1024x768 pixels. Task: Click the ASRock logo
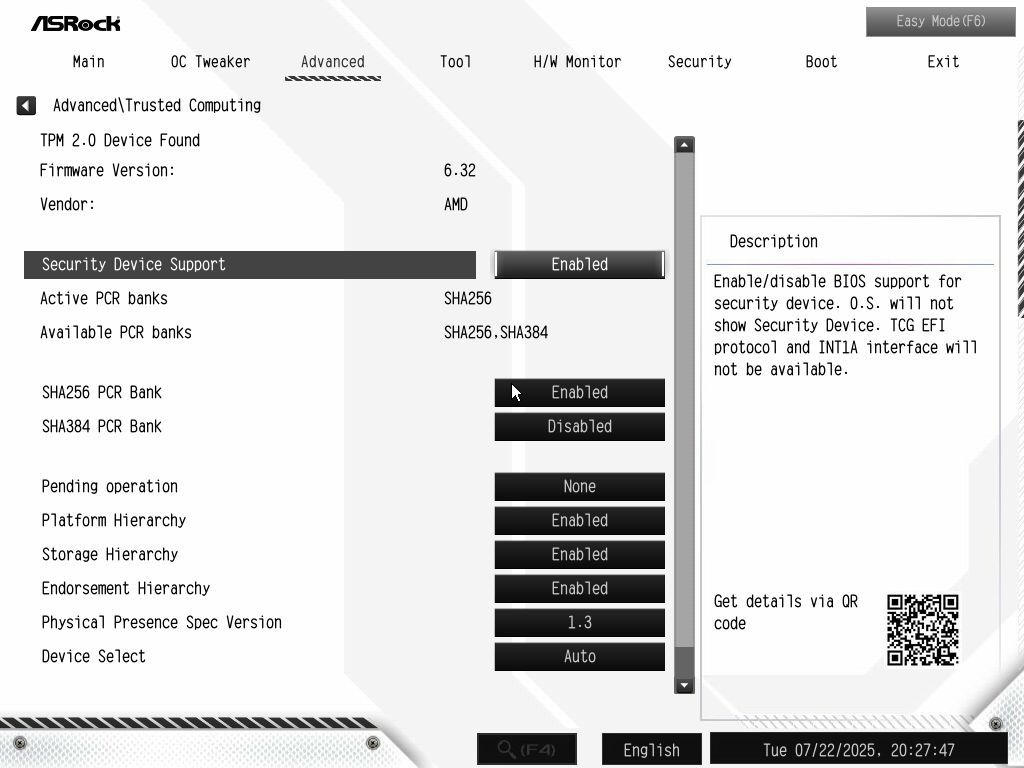pos(76,24)
